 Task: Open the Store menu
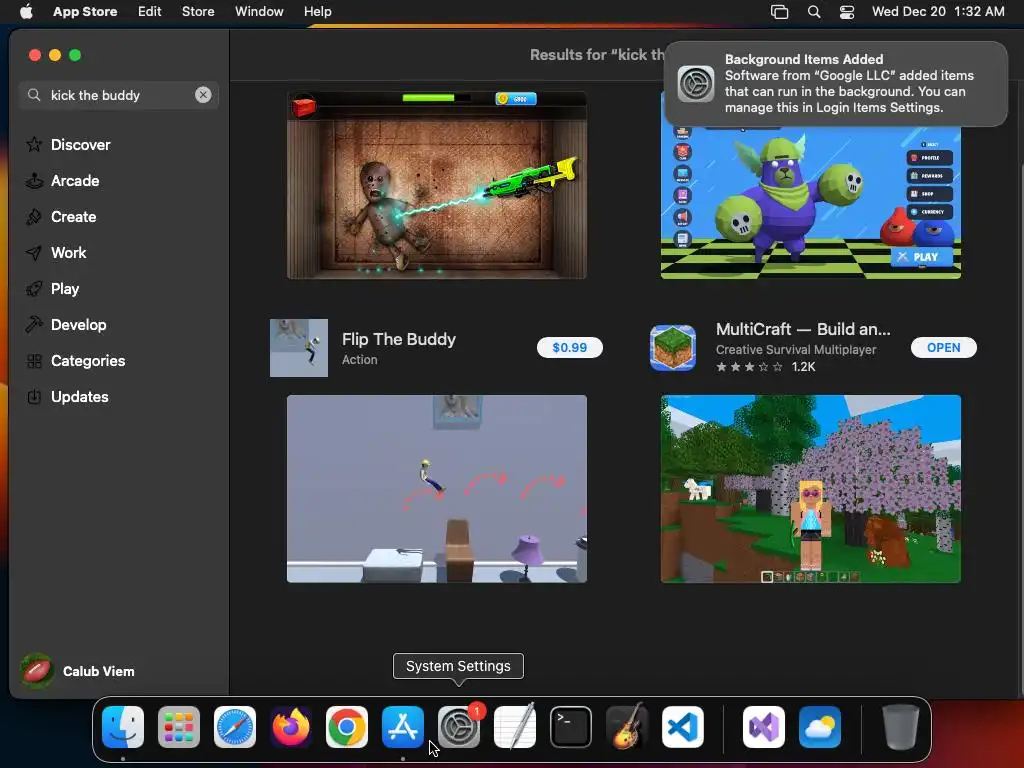click(x=198, y=11)
